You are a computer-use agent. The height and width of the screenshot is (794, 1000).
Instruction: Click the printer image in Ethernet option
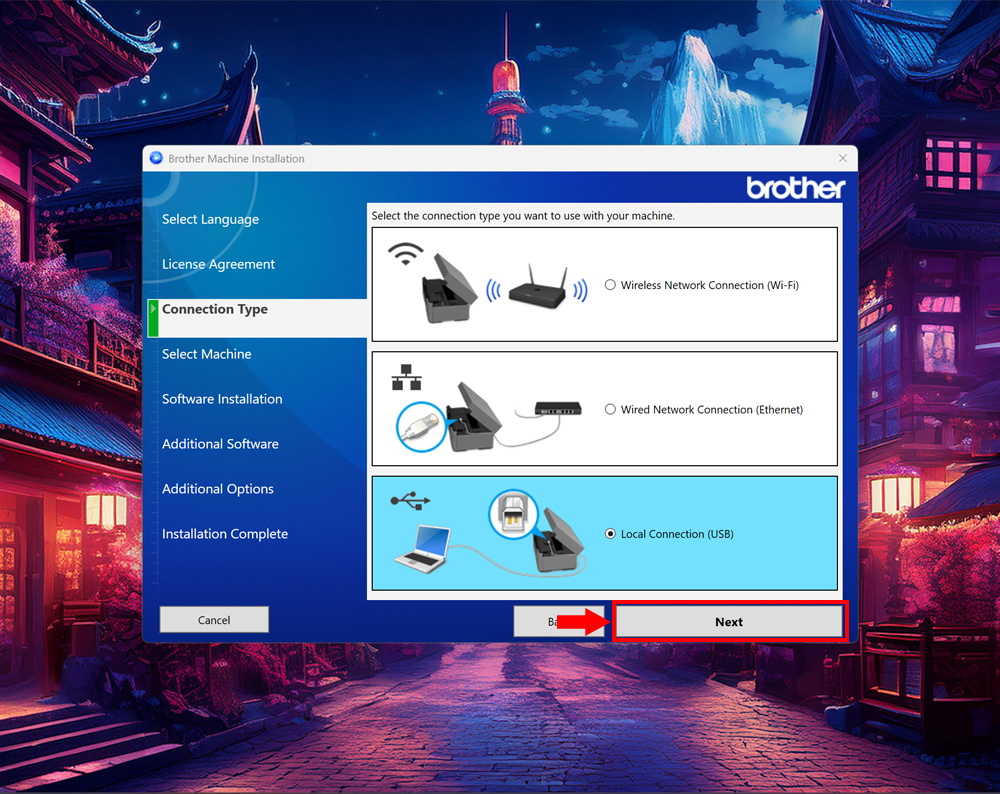[x=474, y=417]
